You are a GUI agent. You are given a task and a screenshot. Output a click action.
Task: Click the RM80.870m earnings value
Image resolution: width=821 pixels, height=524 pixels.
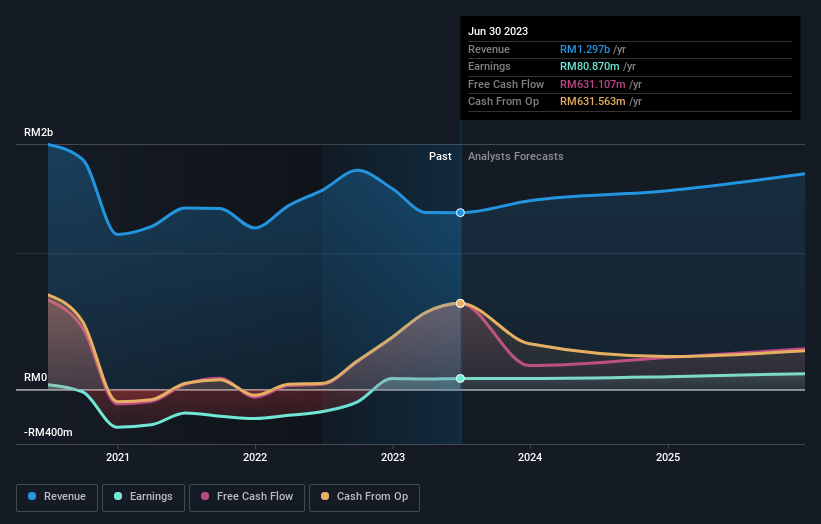click(x=590, y=66)
